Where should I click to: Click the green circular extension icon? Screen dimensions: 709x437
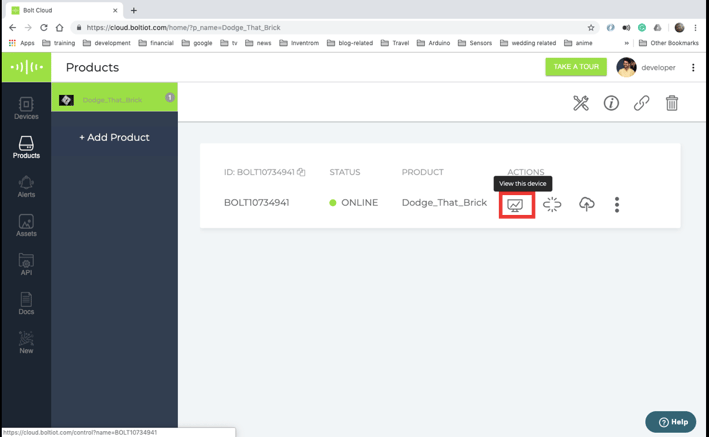tap(642, 28)
